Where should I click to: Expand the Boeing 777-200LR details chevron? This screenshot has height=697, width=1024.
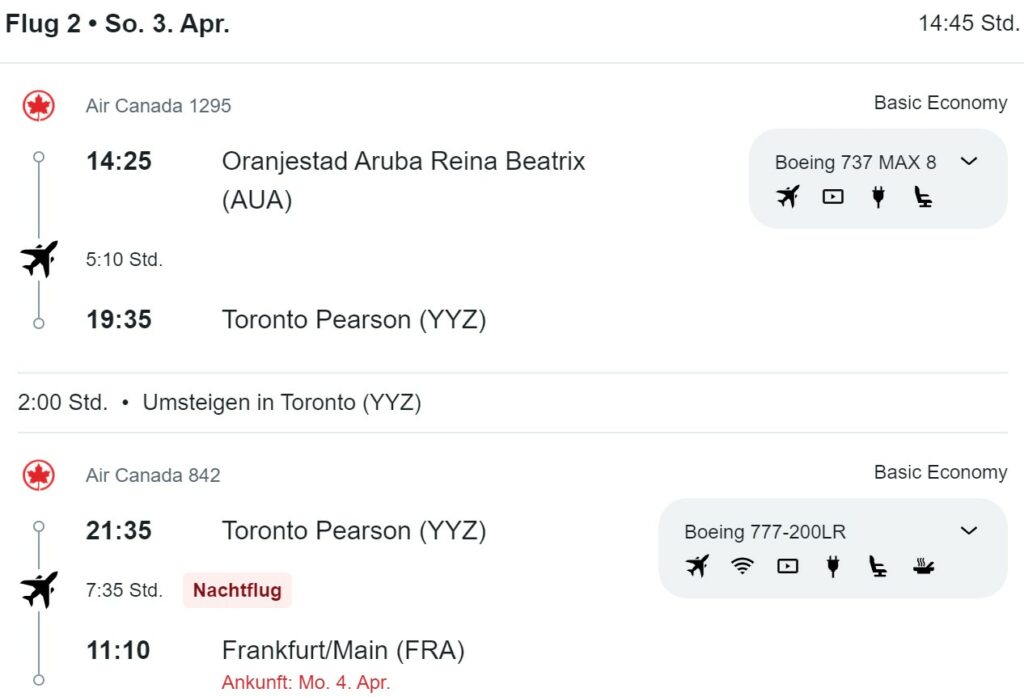coord(969,530)
